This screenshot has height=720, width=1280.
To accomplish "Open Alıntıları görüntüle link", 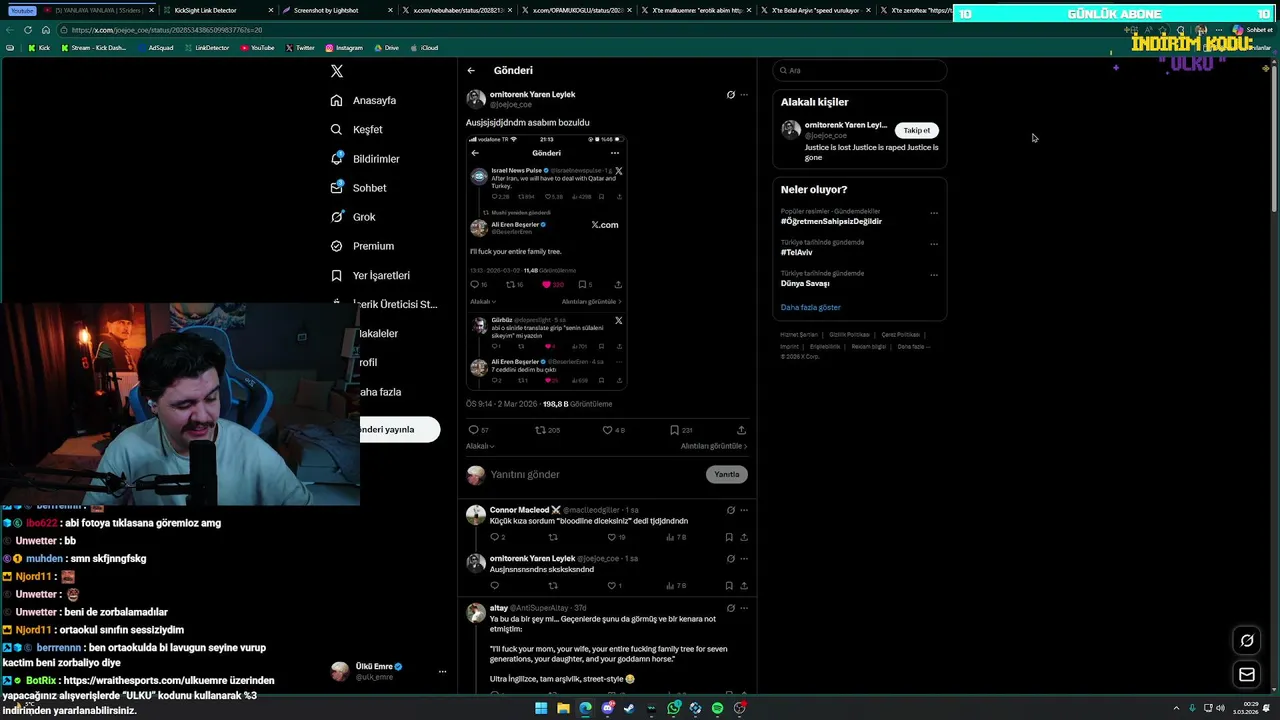I will [714, 446].
